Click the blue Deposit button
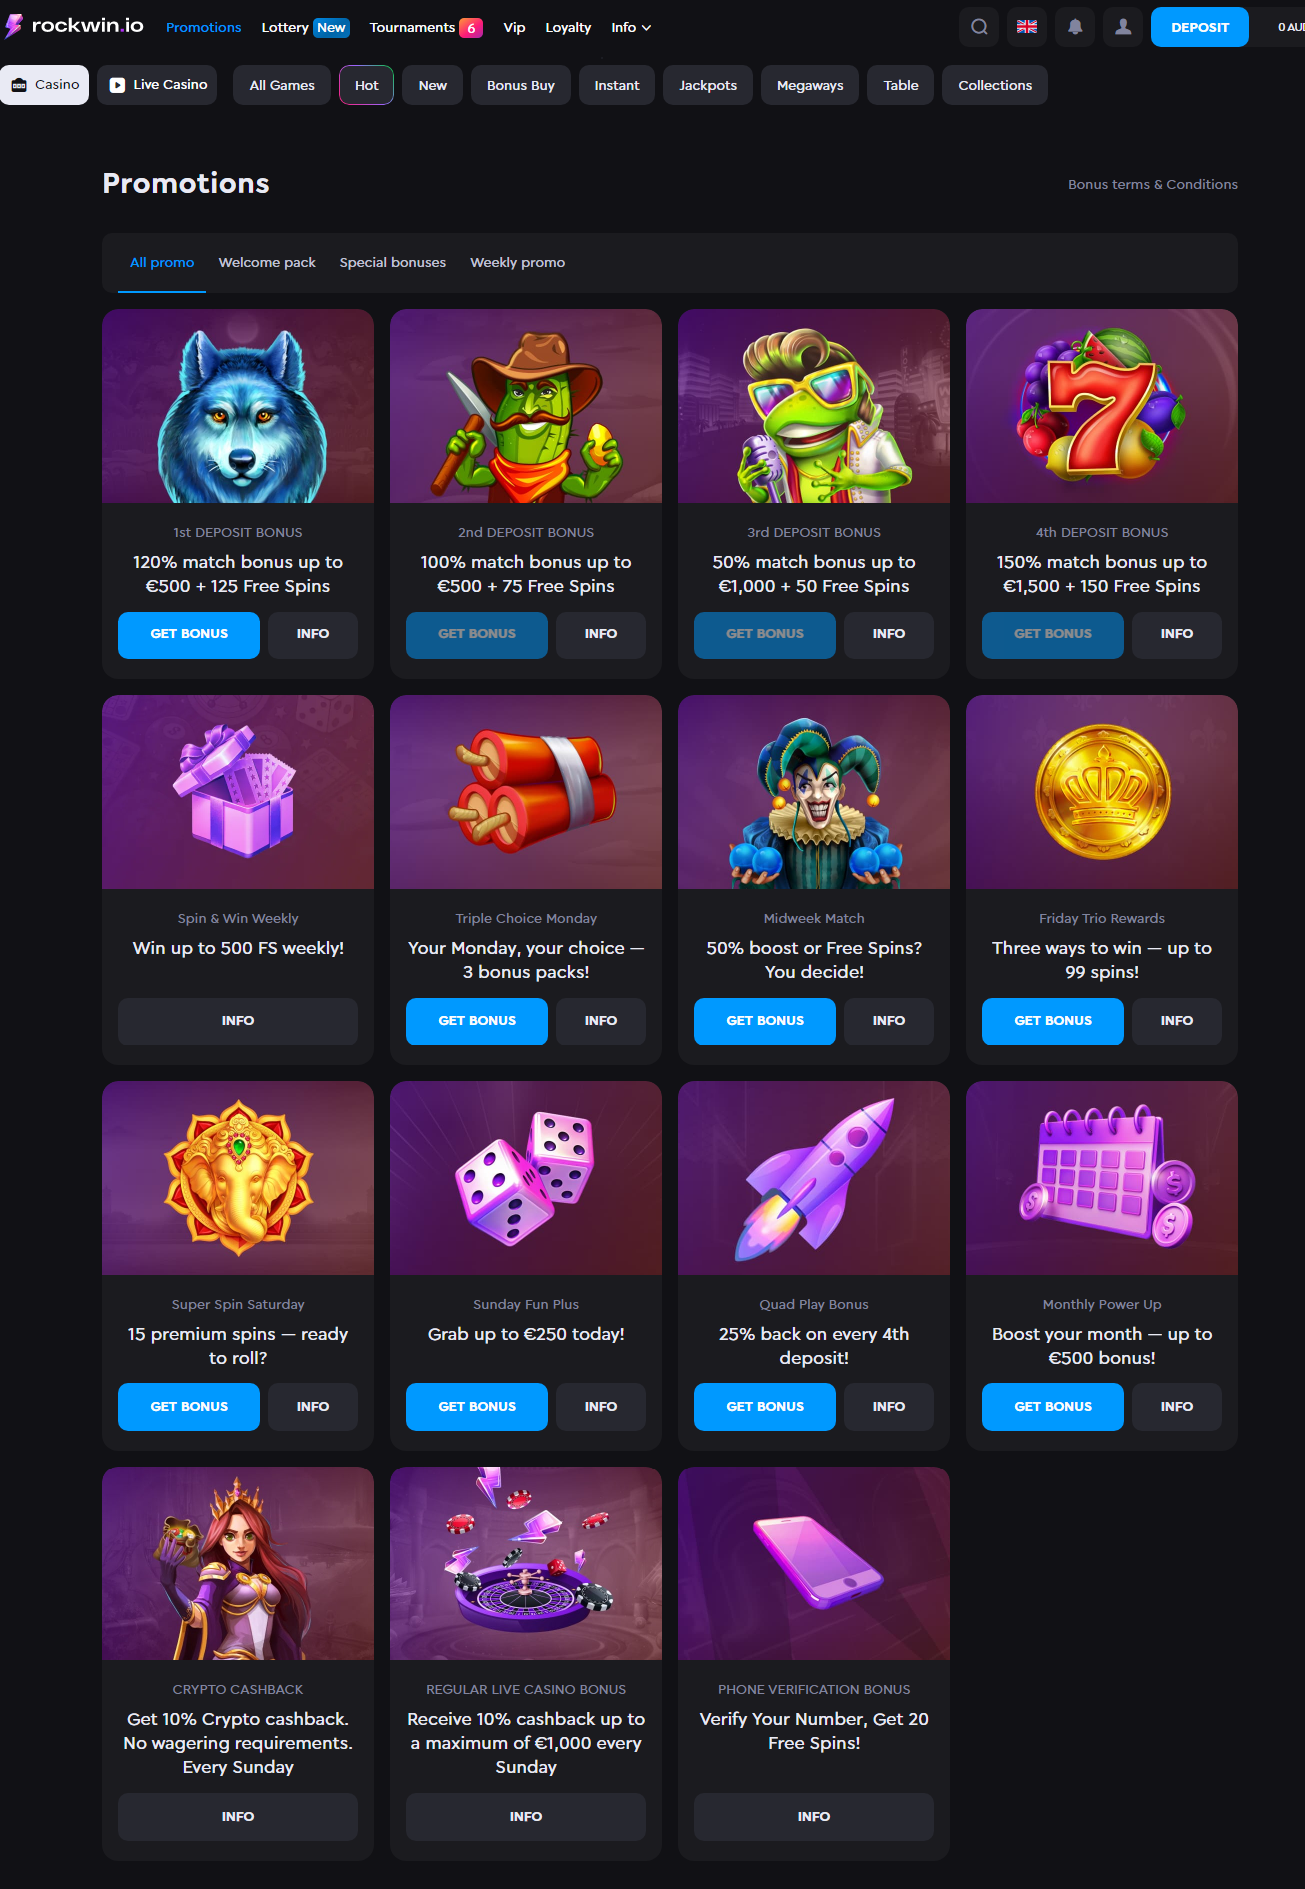This screenshot has height=1889, width=1305. pos(1200,27)
